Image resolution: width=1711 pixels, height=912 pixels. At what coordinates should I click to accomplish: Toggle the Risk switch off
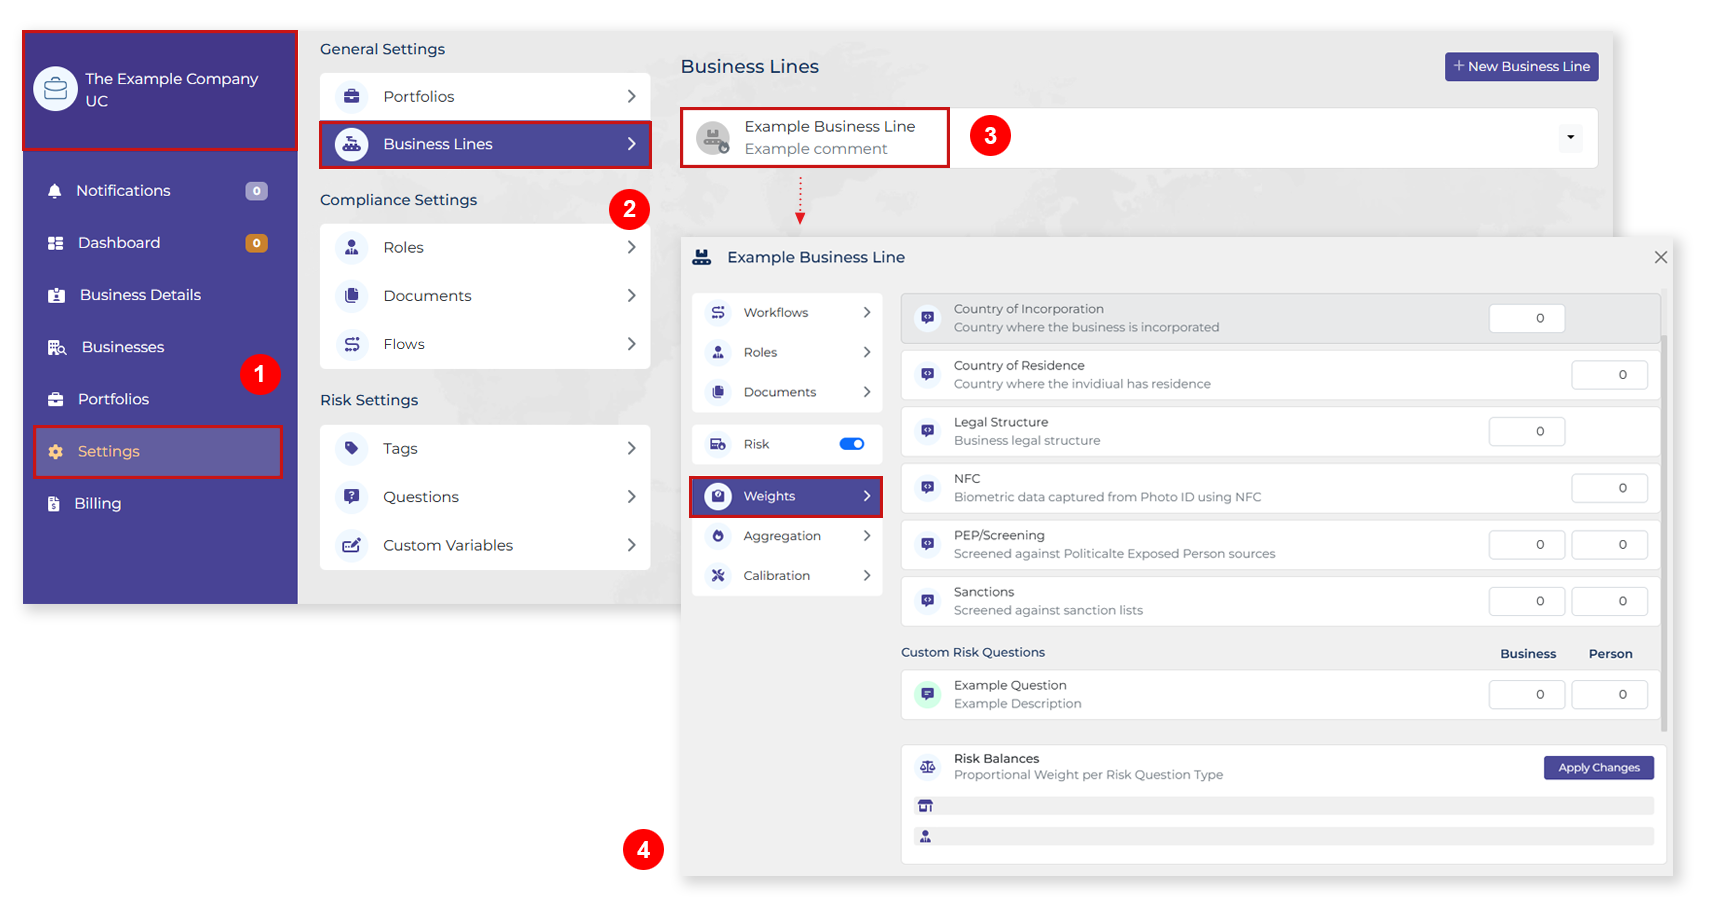tap(852, 444)
